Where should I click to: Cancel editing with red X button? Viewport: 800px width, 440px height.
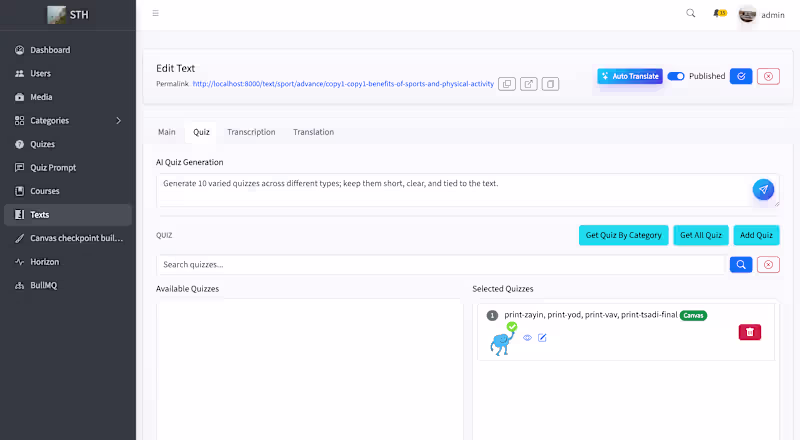pos(768,76)
